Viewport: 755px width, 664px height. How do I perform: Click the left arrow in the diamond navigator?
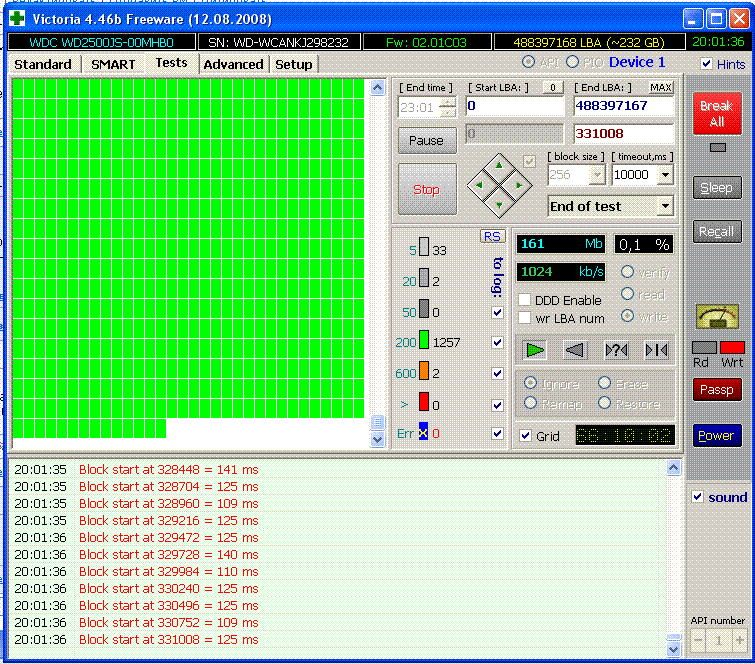coord(479,185)
